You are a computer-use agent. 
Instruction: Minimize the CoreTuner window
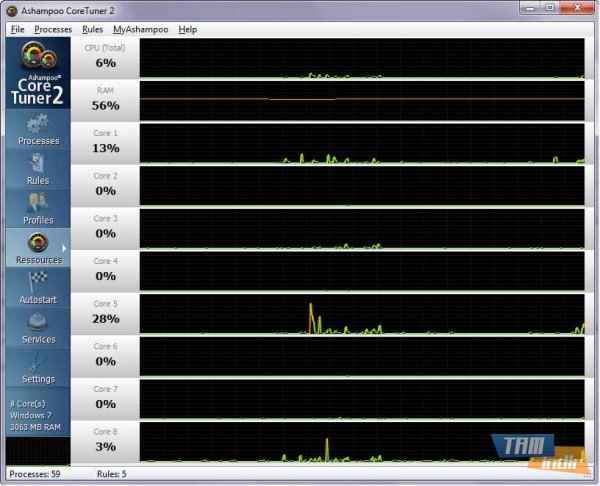coord(530,8)
